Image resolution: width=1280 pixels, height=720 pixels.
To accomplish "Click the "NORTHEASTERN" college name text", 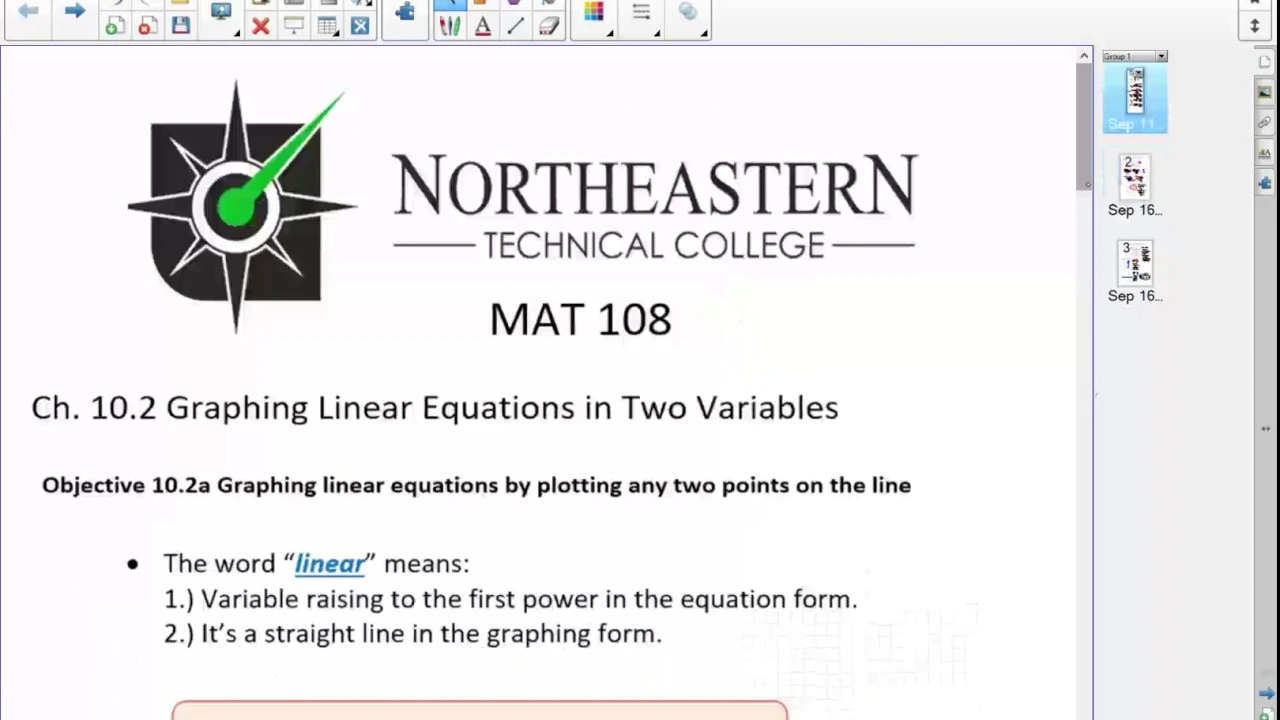I will coord(655,185).
